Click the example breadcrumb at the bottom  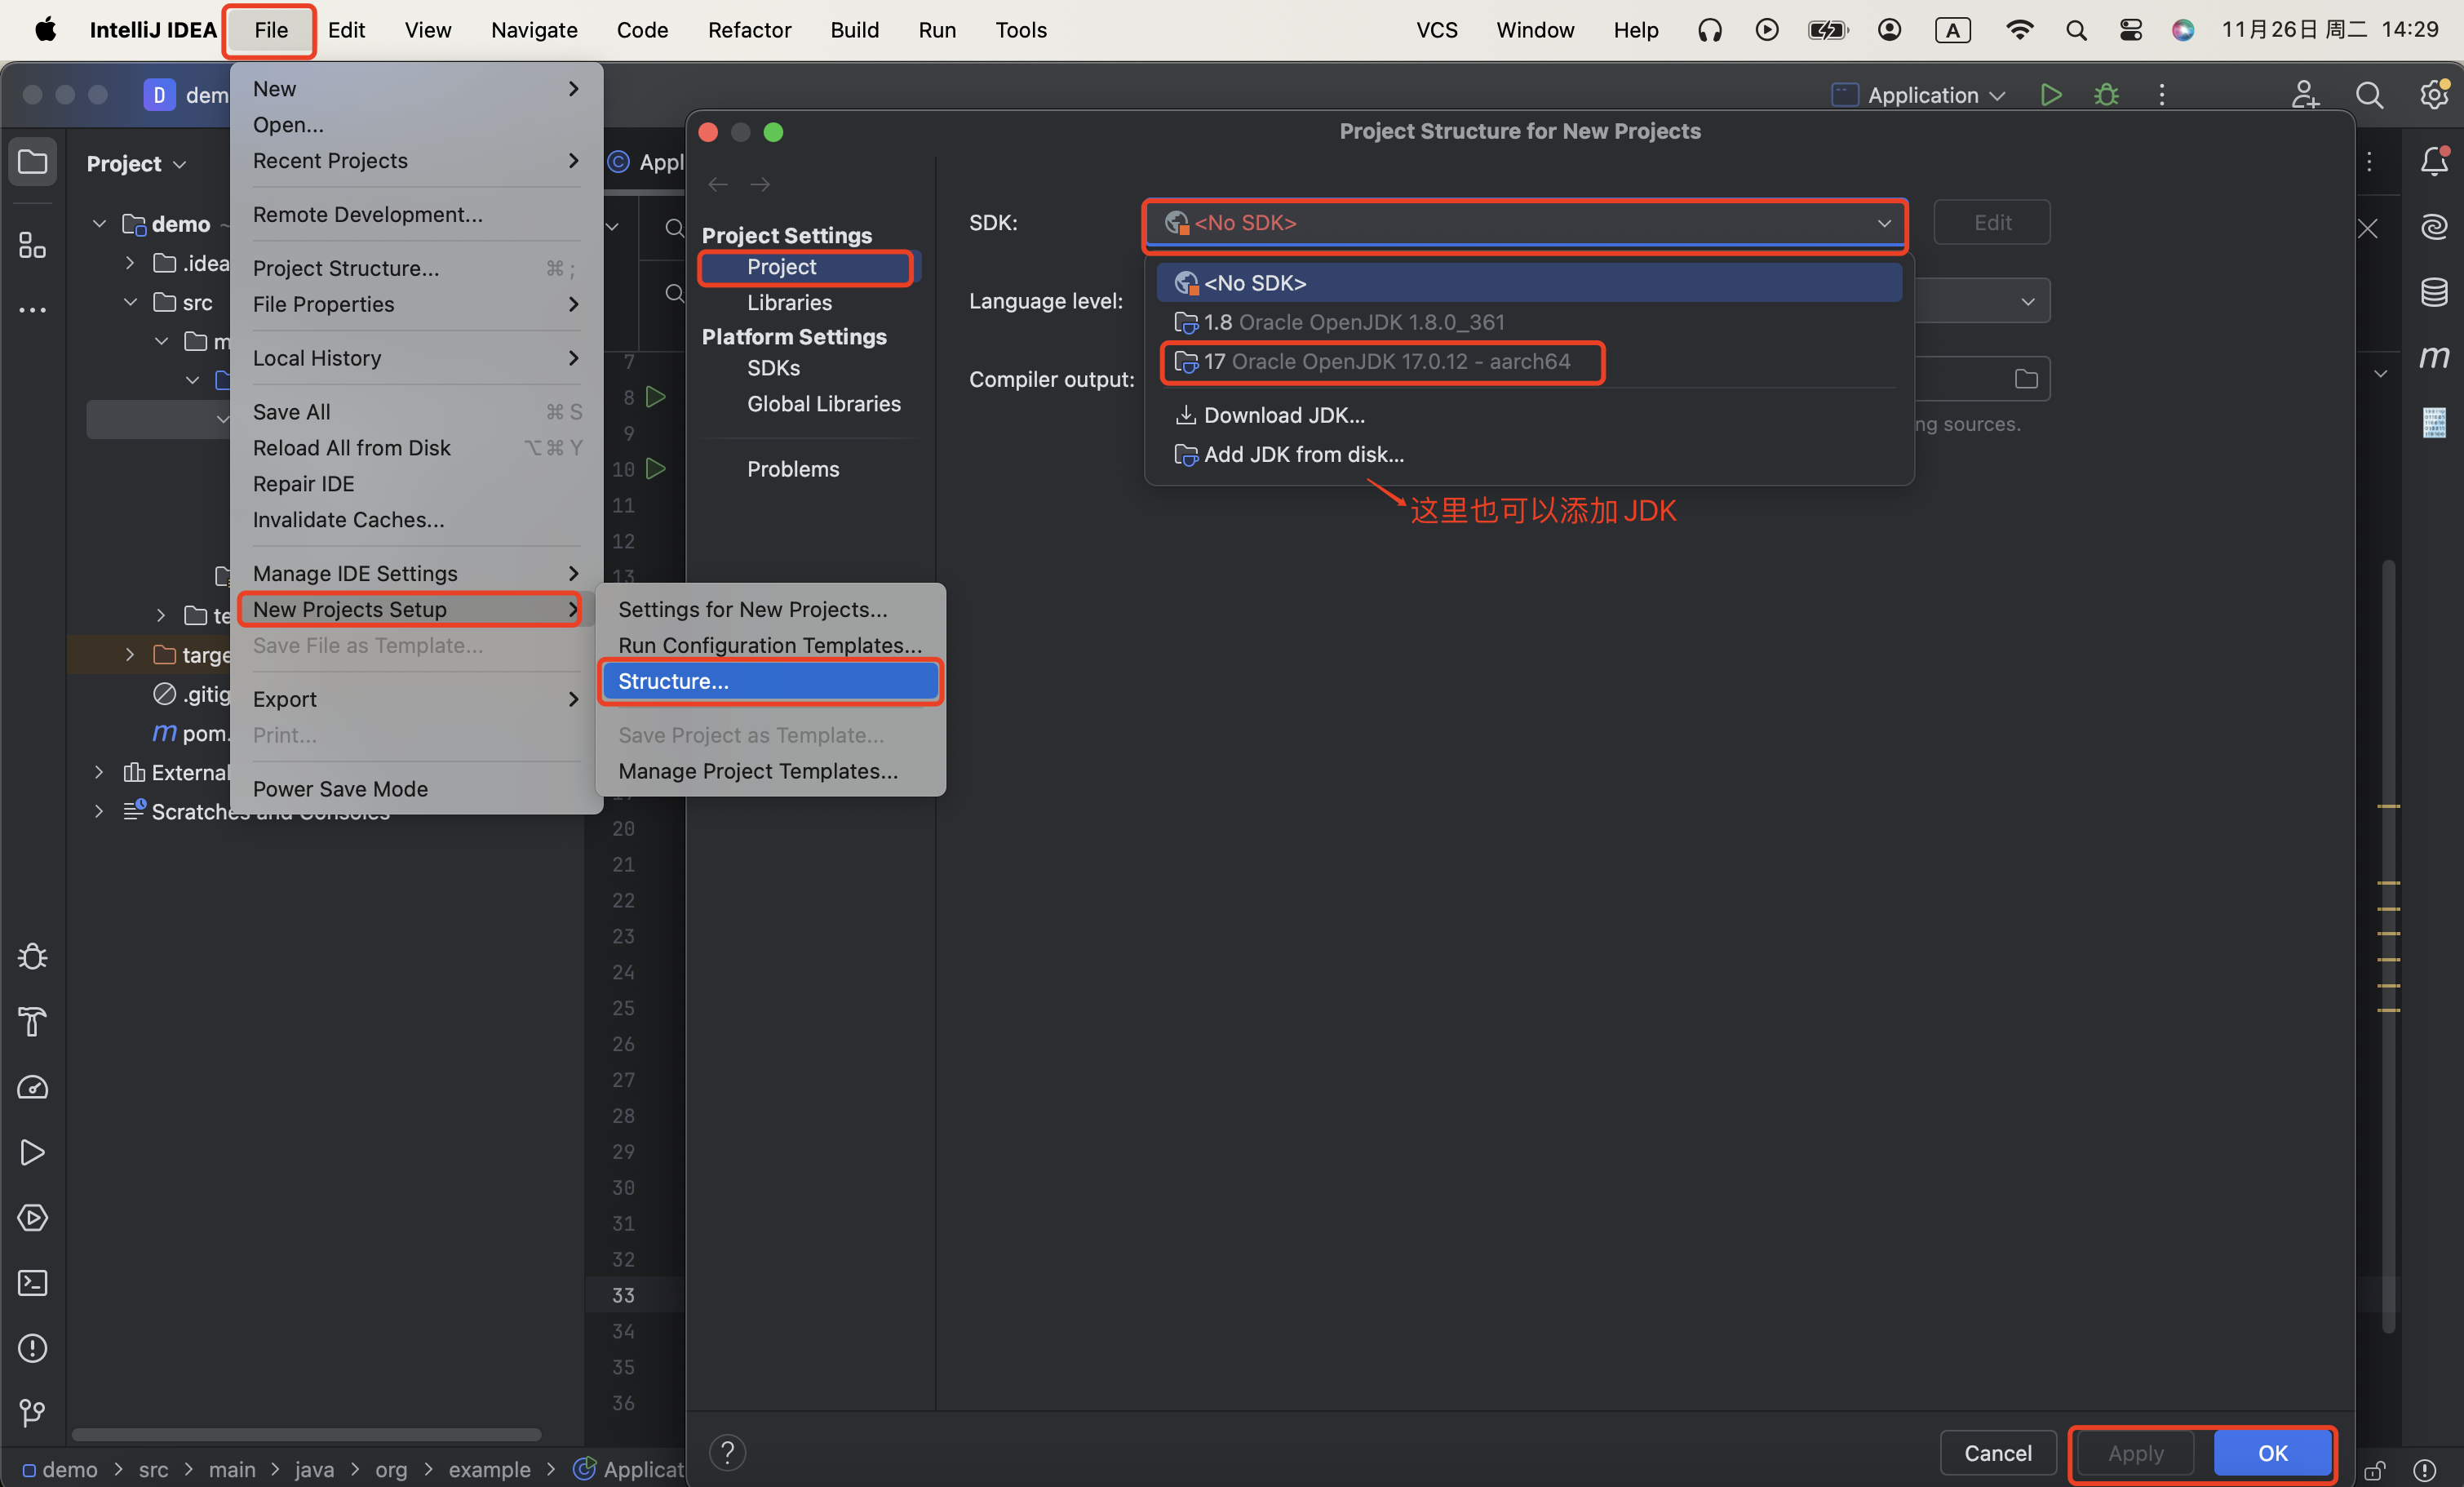(490, 1469)
